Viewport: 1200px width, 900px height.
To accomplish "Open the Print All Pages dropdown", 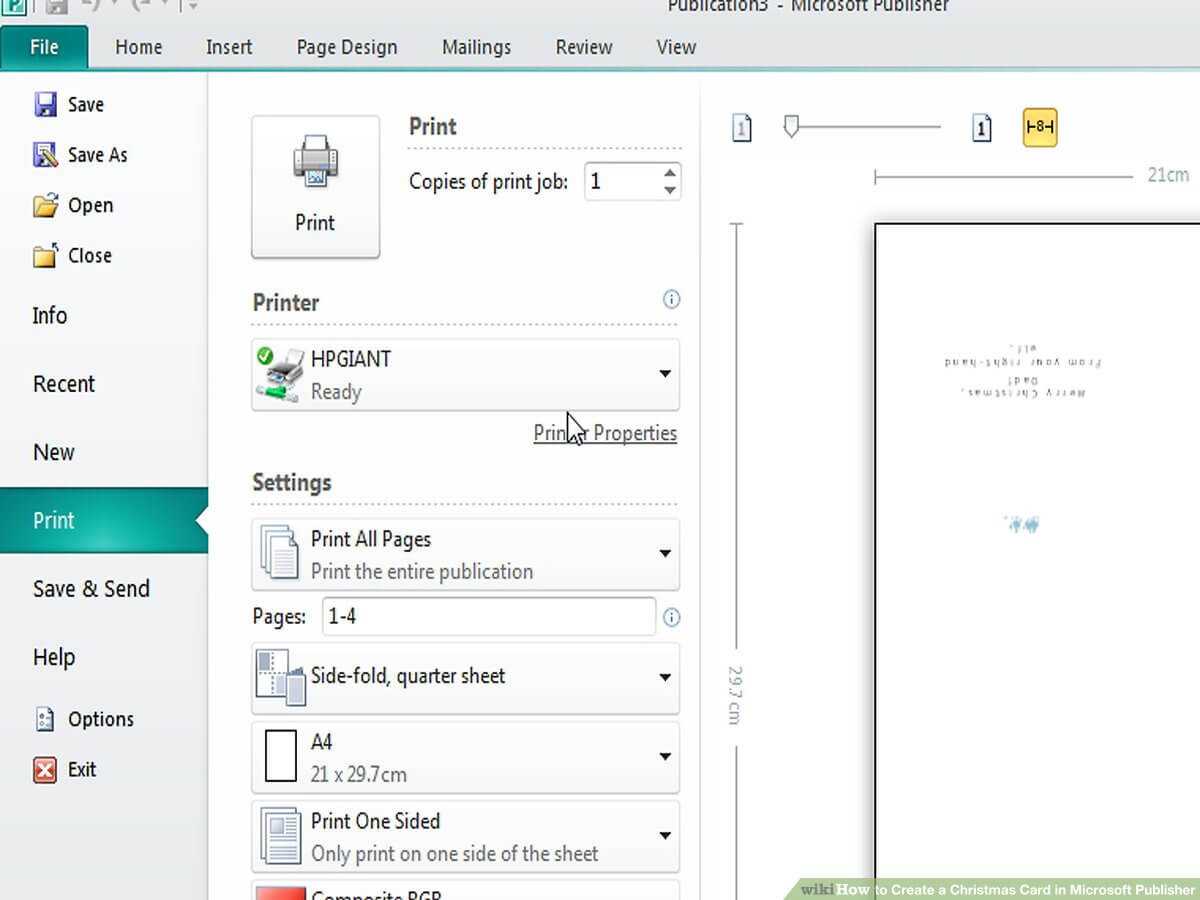I will [x=664, y=554].
